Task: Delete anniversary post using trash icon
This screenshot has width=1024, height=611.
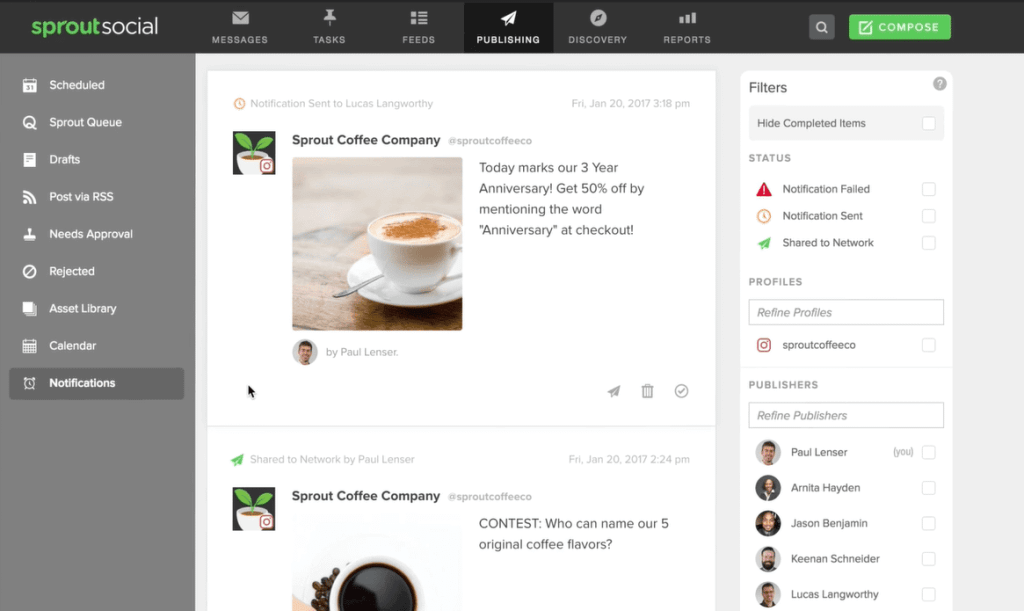Action: tap(647, 391)
